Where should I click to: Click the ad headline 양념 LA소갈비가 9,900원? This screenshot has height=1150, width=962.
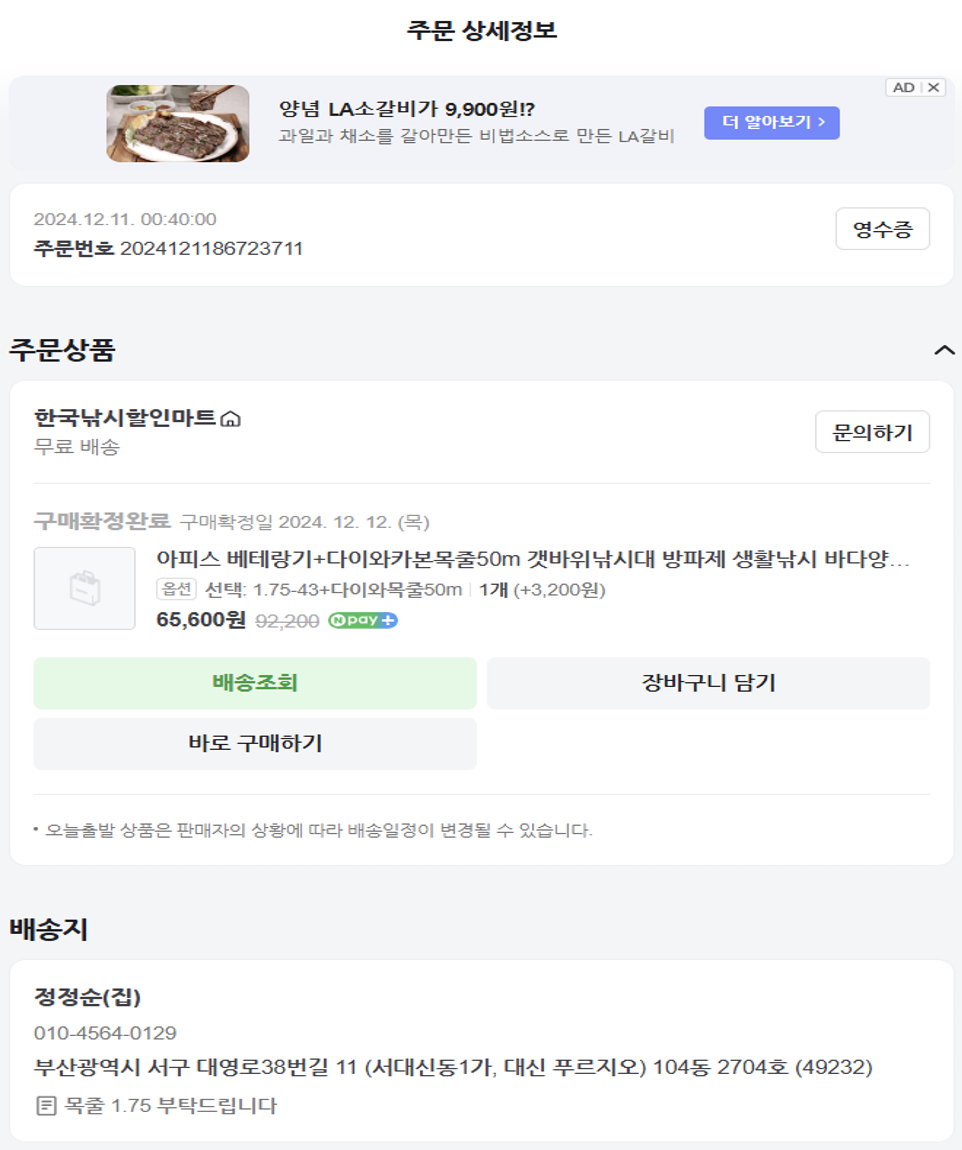pos(407,109)
